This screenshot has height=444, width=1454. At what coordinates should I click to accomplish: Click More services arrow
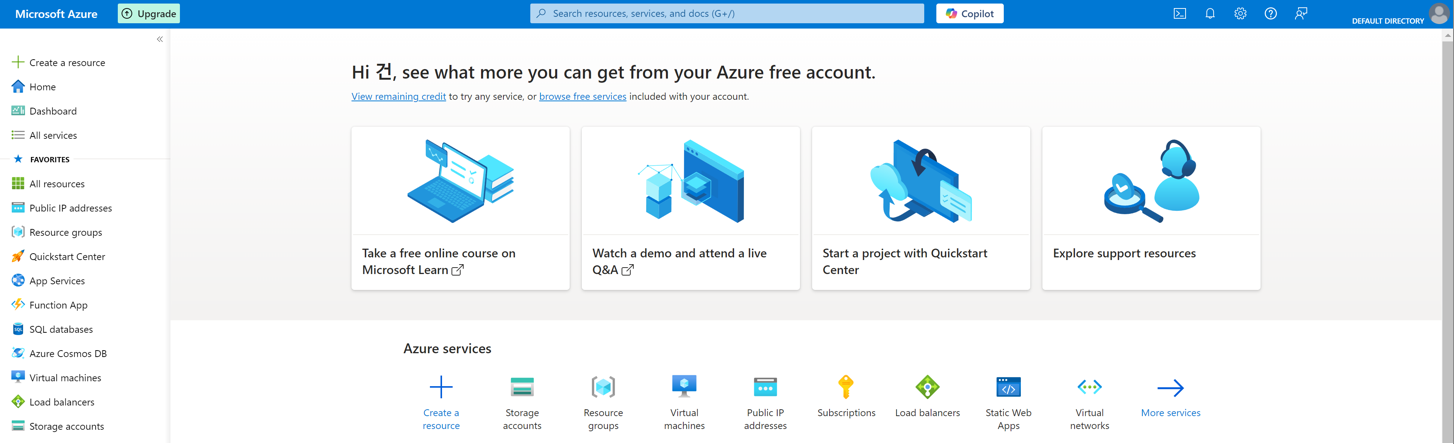(x=1170, y=388)
